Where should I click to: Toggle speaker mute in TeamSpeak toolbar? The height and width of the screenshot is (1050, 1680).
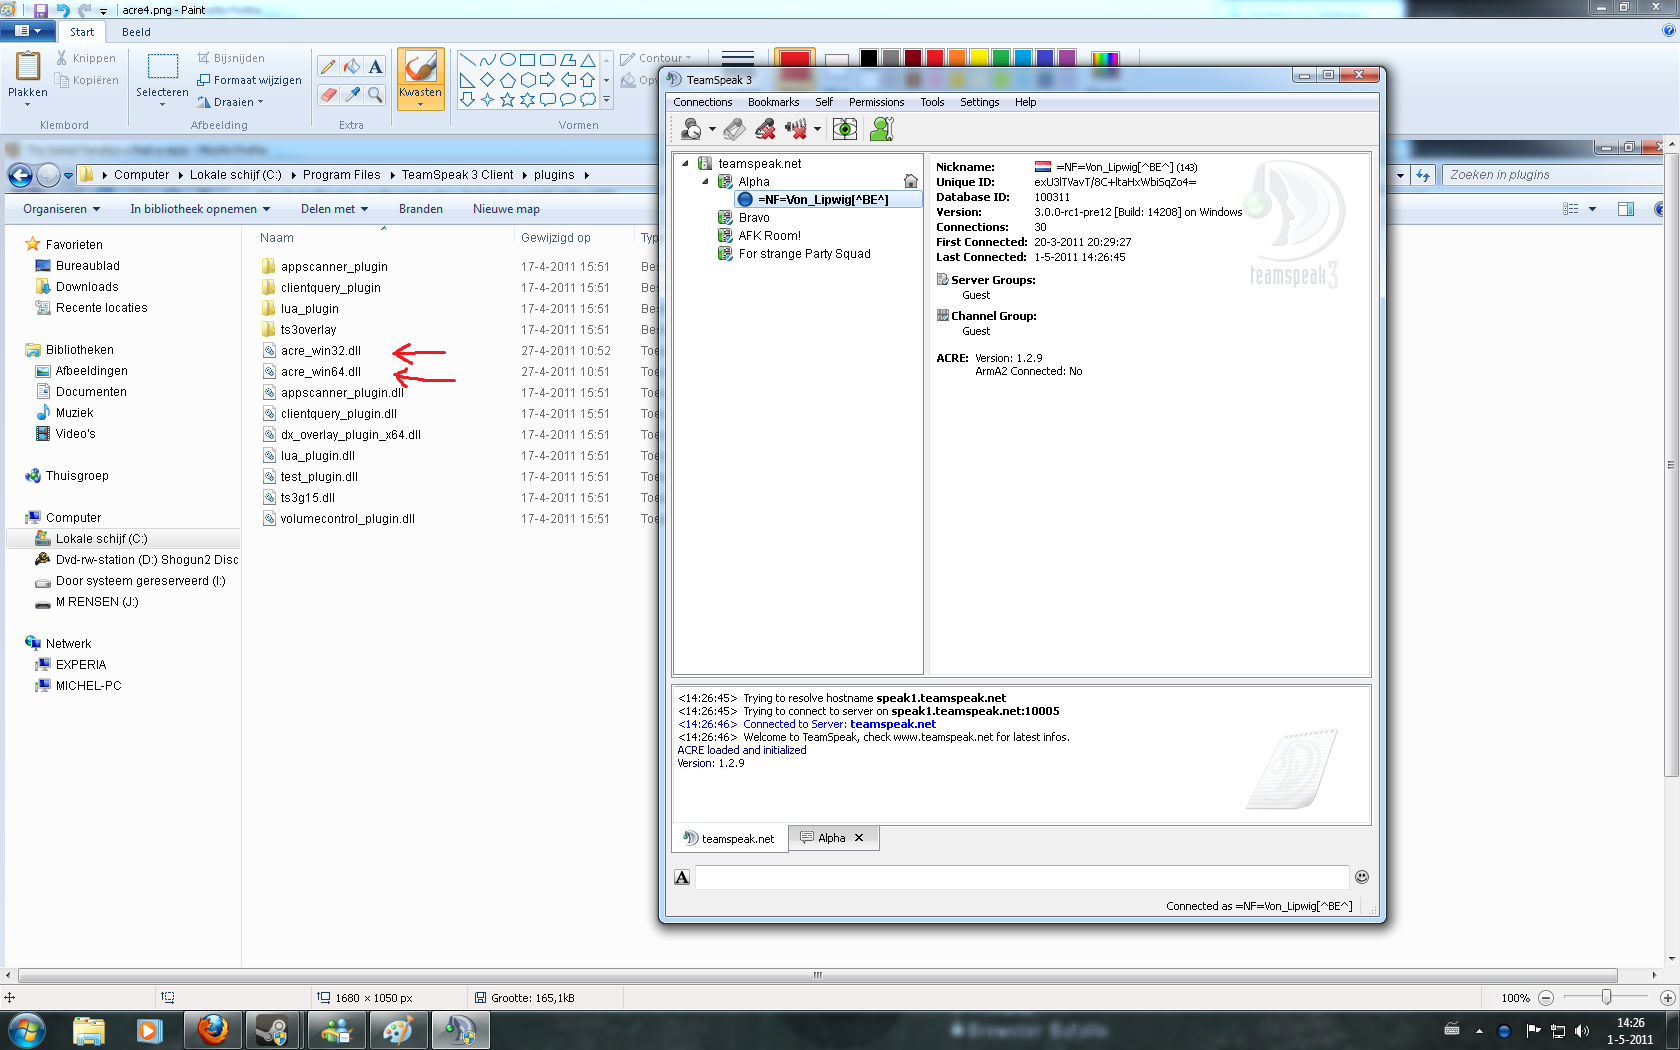pos(796,129)
